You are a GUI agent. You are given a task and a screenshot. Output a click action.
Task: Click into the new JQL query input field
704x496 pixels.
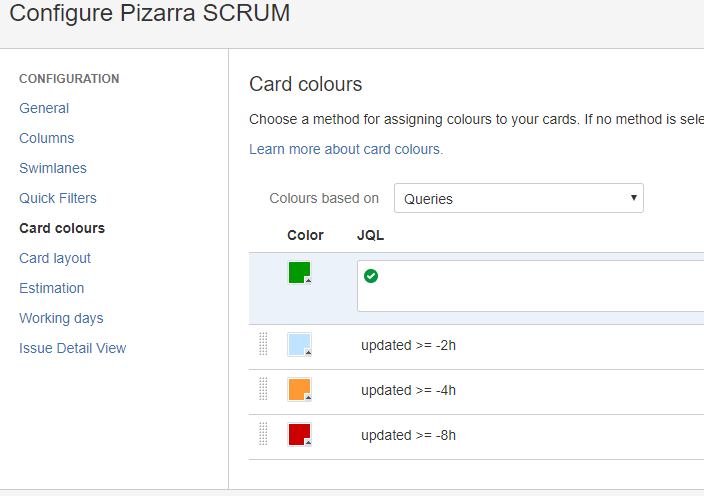(531, 286)
